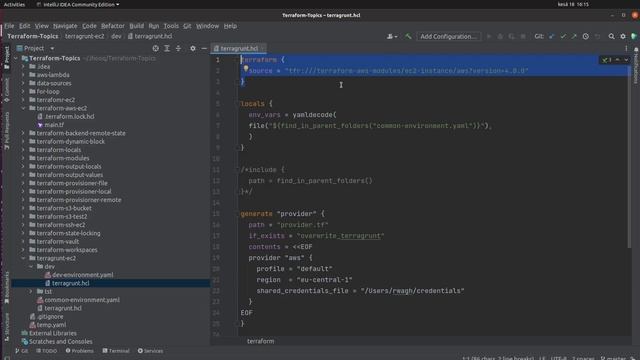The image size is (640, 360).
Task: Click the editor vertical scrollbar
Action: pos(629,151)
